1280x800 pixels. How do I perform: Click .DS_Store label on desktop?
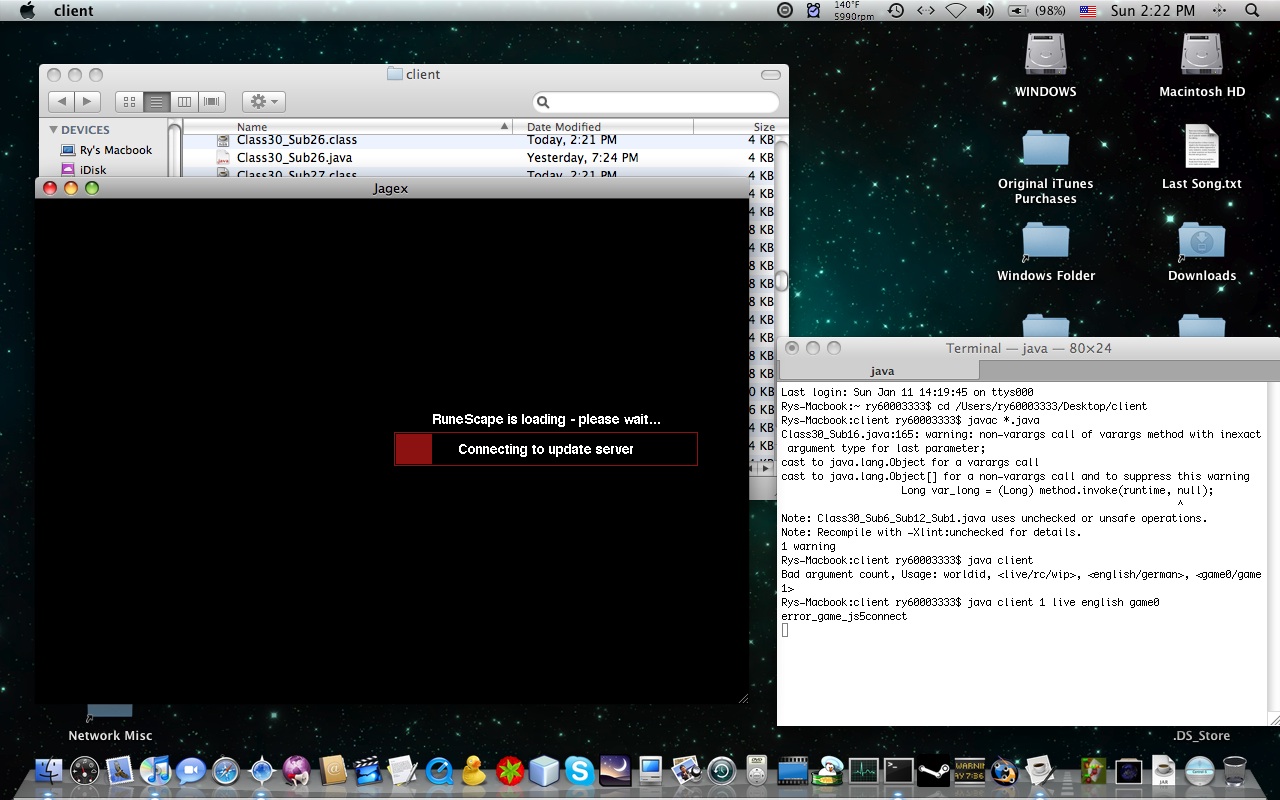(x=1201, y=736)
